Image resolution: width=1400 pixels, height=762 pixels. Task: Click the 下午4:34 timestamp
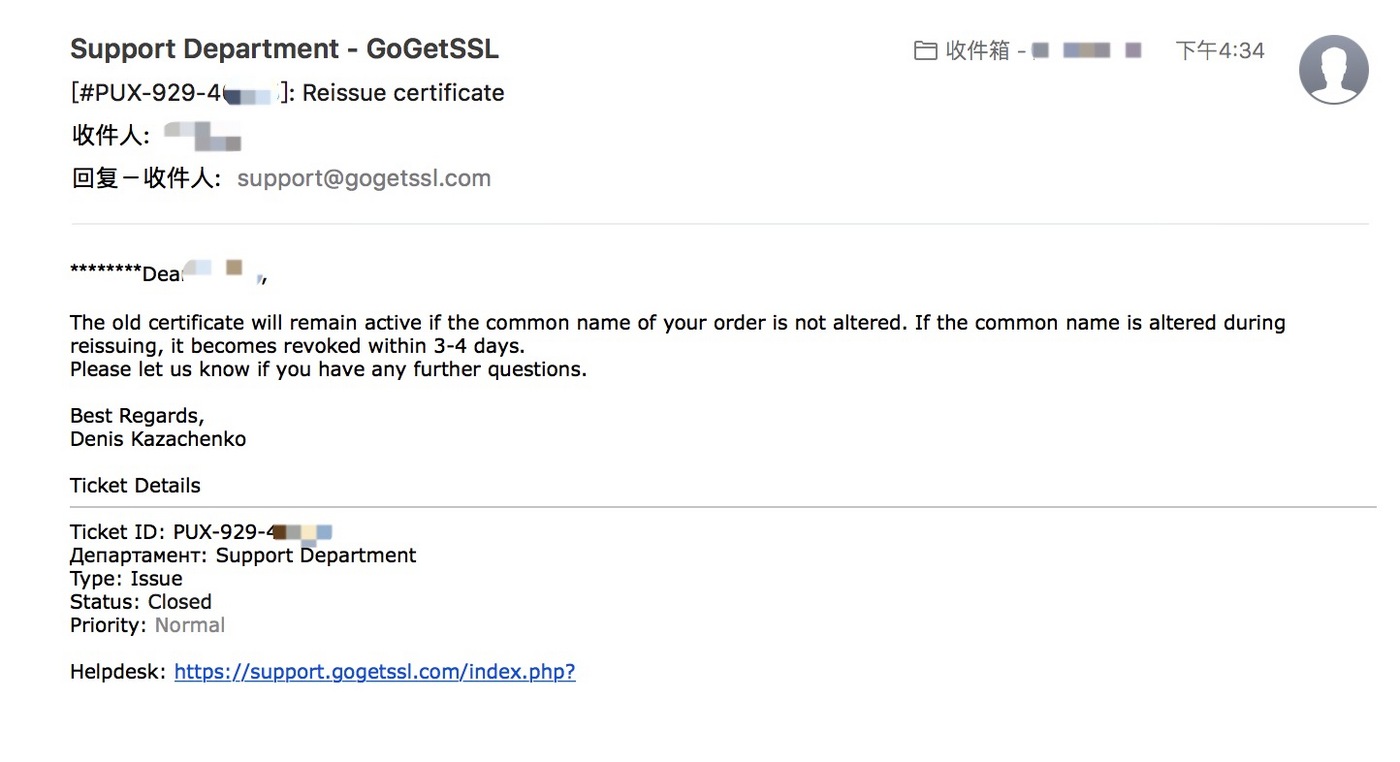click(x=1220, y=50)
